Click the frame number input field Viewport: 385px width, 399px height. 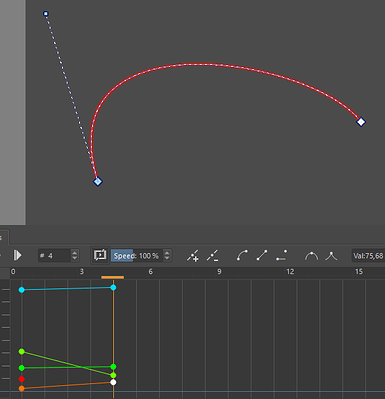[x=54, y=256]
